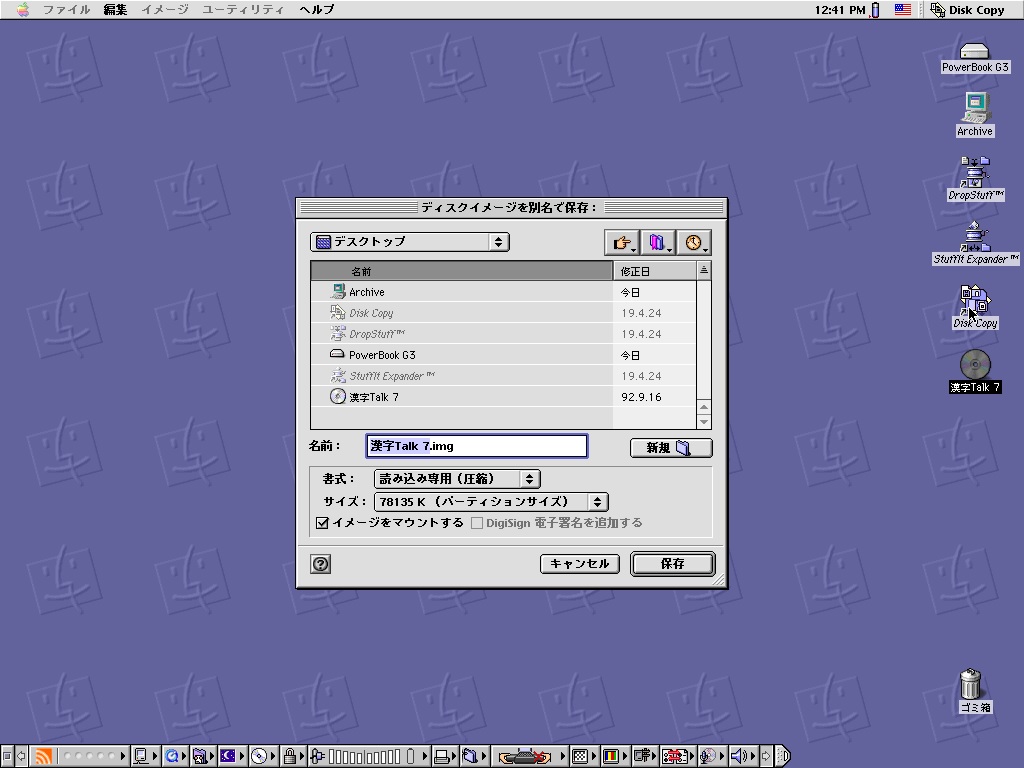Click キャンセル cancel button
Screen dimensions: 1024x768
click(x=580, y=564)
